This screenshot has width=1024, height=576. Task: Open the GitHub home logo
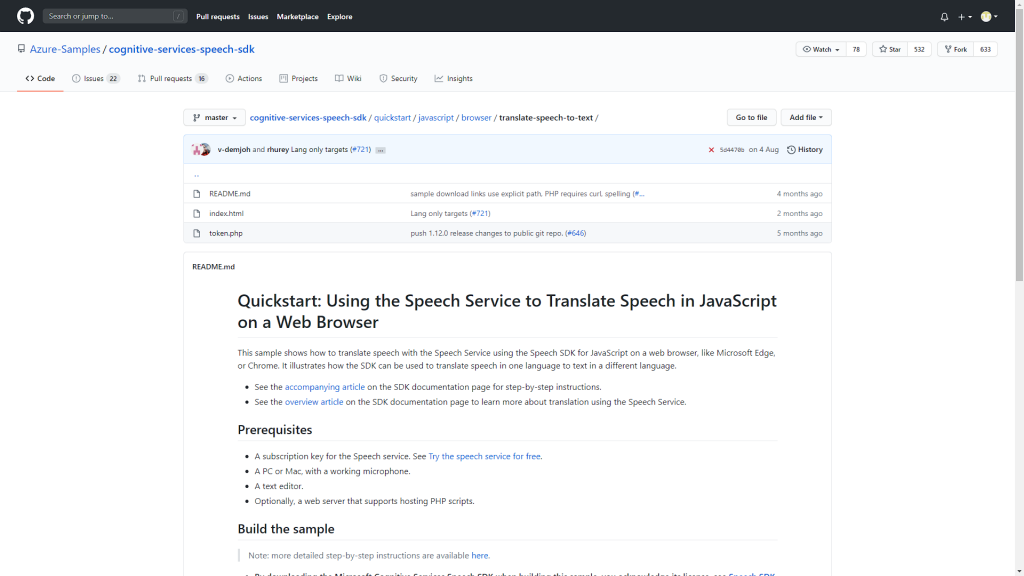coord(25,16)
